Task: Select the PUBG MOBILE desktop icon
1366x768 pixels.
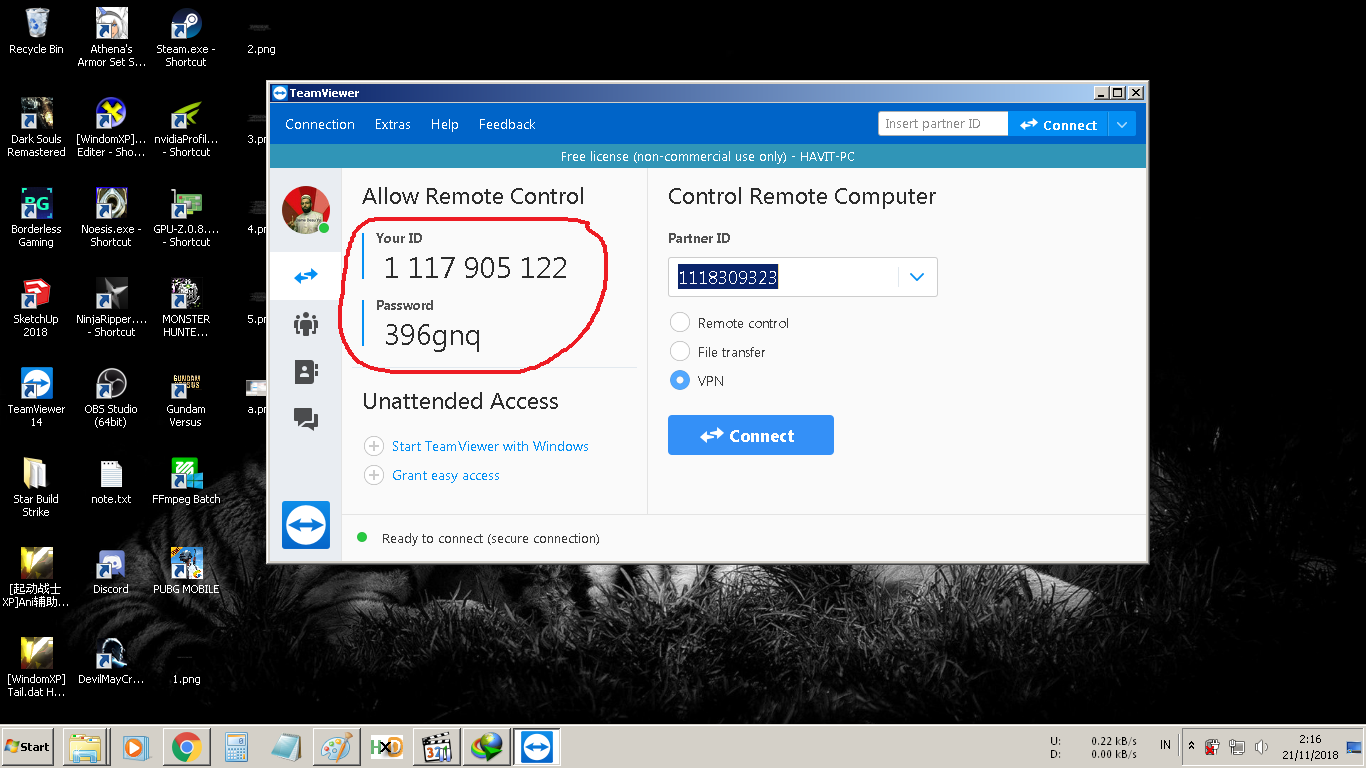Action: [x=186, y=570]
